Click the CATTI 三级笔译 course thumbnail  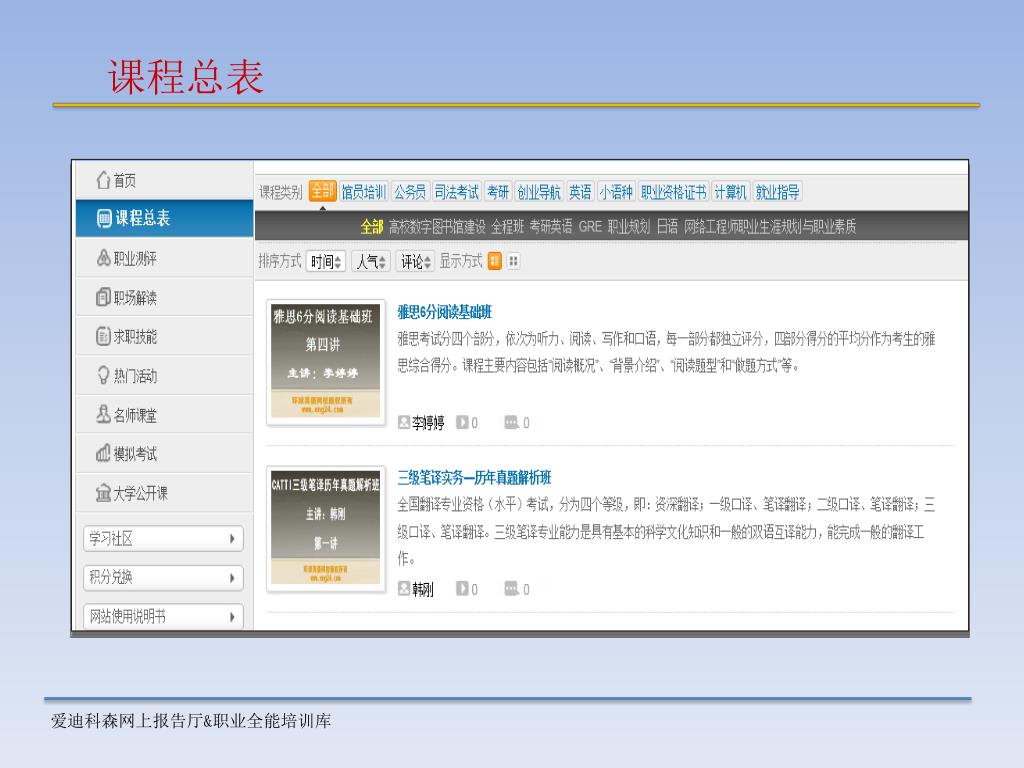click(326, 529)
